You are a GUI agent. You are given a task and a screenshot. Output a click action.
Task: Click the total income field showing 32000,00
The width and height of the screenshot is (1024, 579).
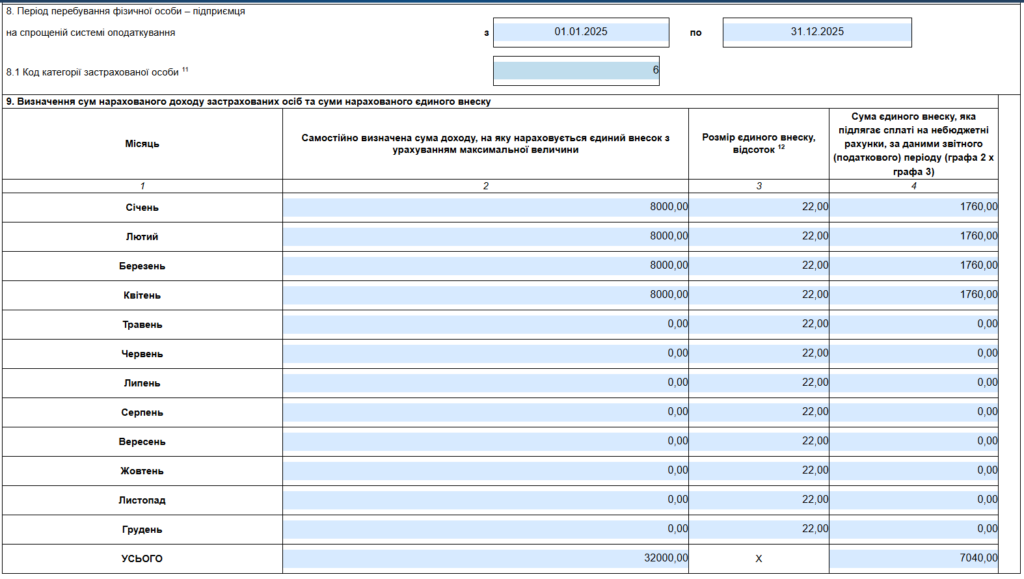coord(485,558)
